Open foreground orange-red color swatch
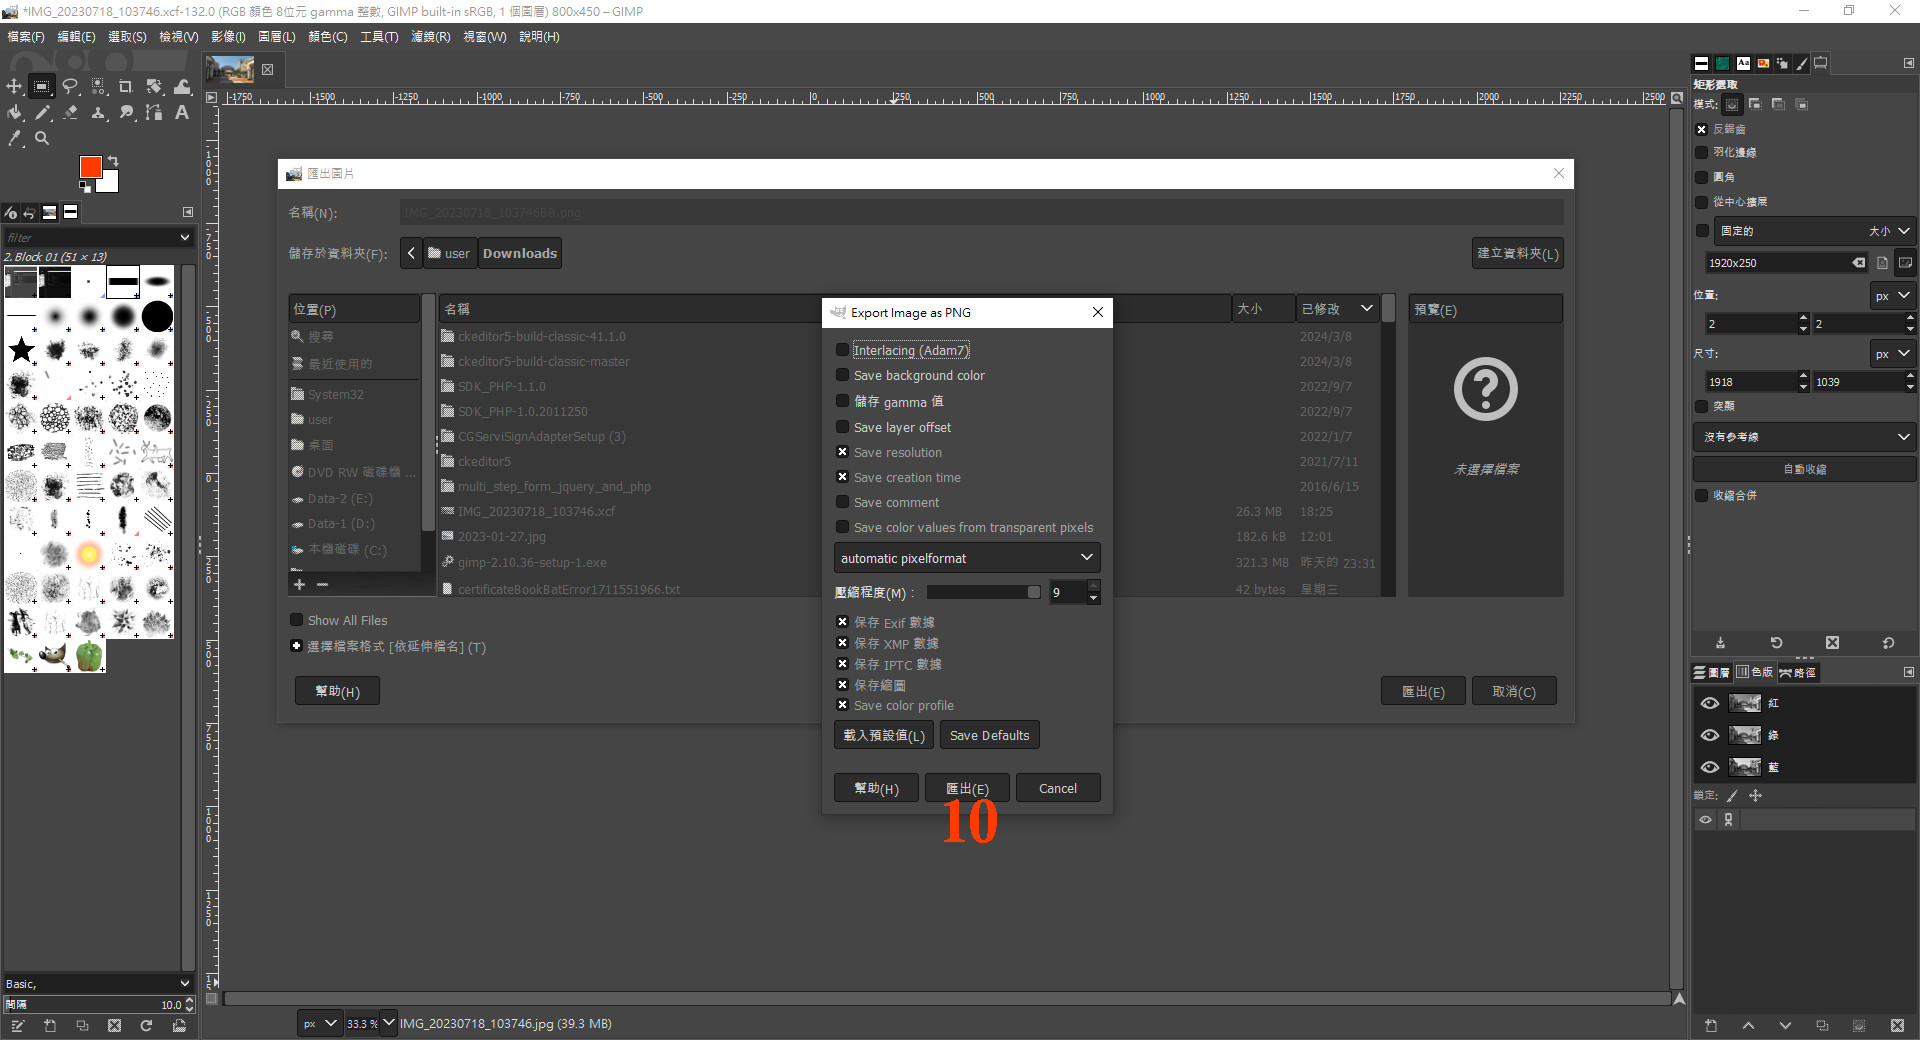Image resolution: width=1920 pixels, height=1040 pixels. tap(90, 167)
